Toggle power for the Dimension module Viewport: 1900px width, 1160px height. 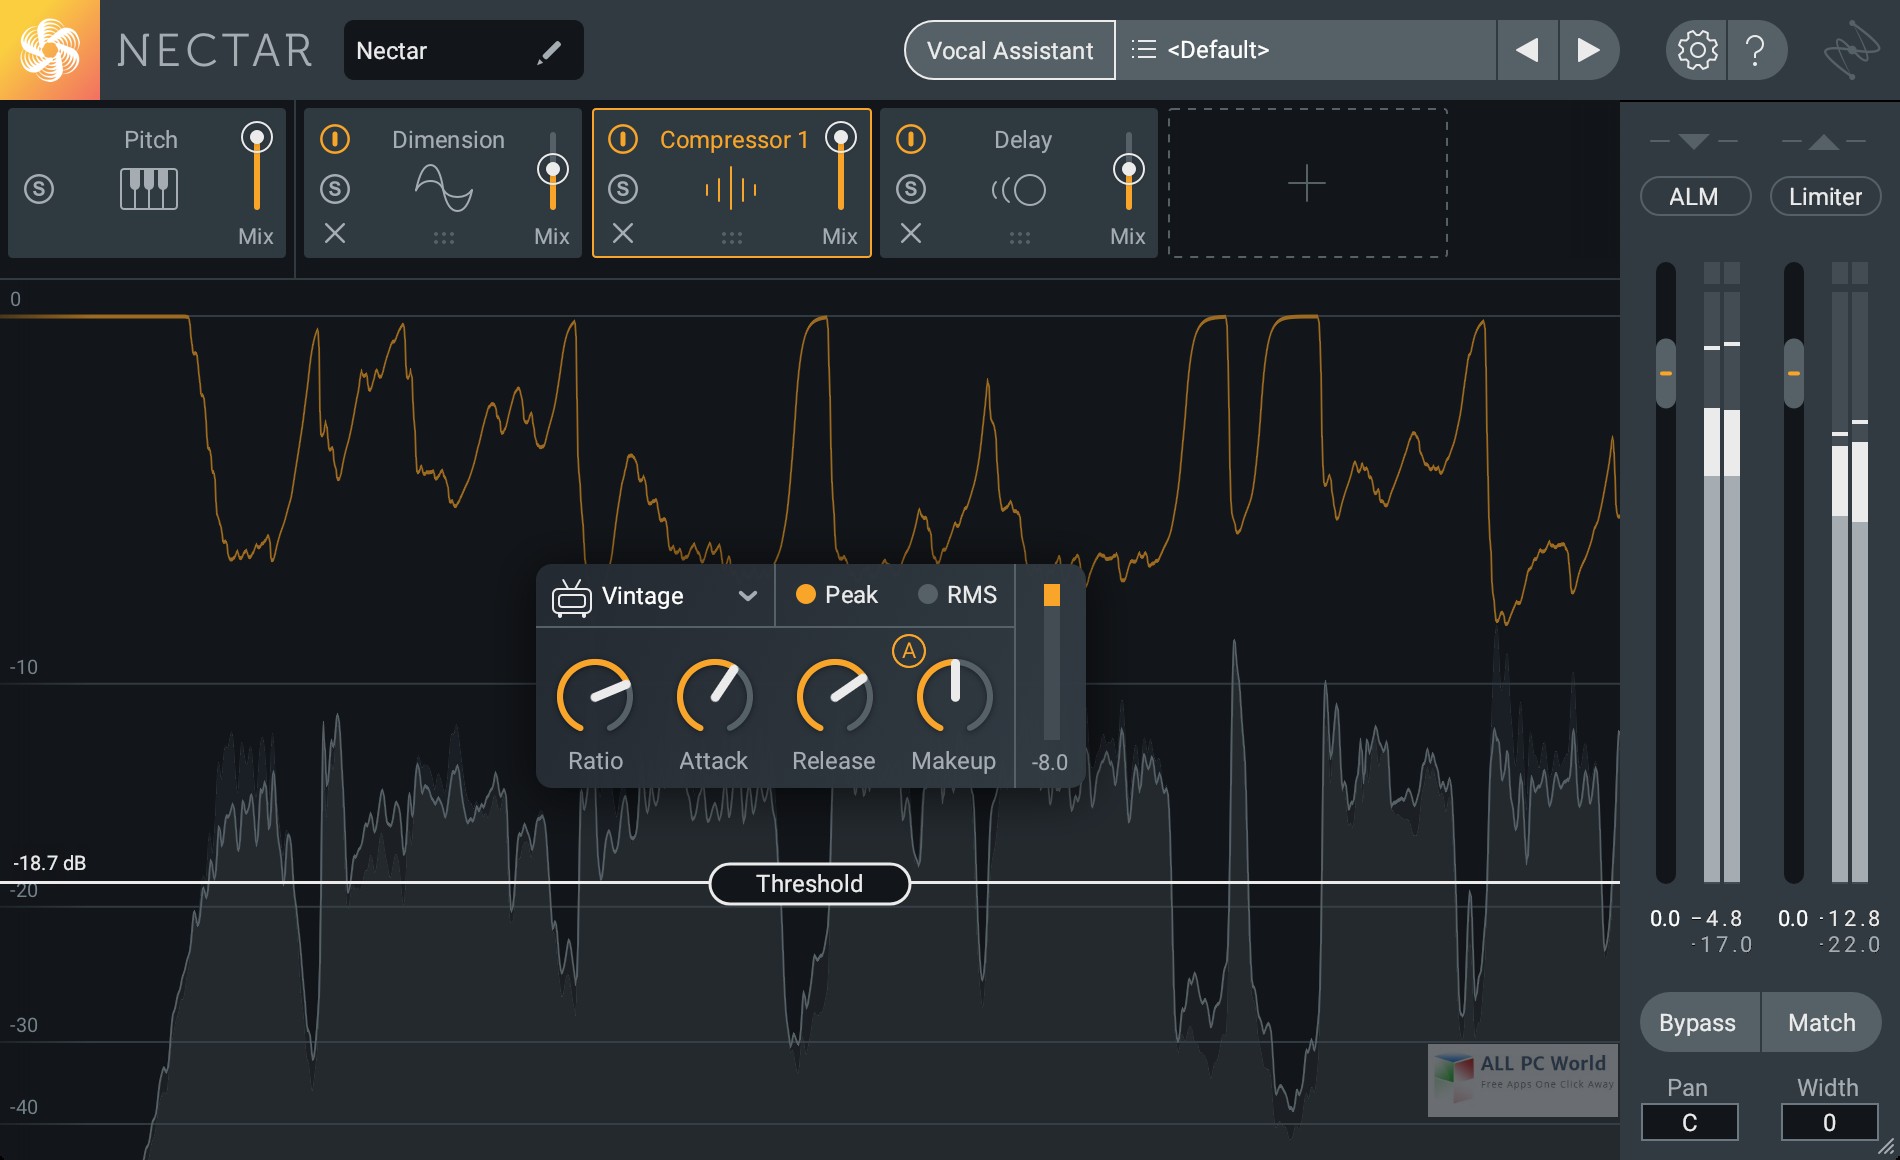click(335, 138)
